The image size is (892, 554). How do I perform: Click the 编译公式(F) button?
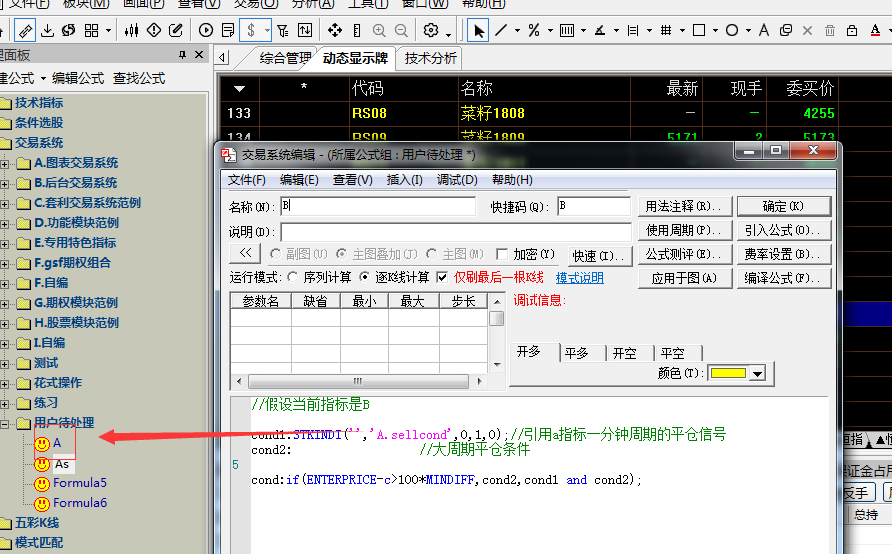783,278
